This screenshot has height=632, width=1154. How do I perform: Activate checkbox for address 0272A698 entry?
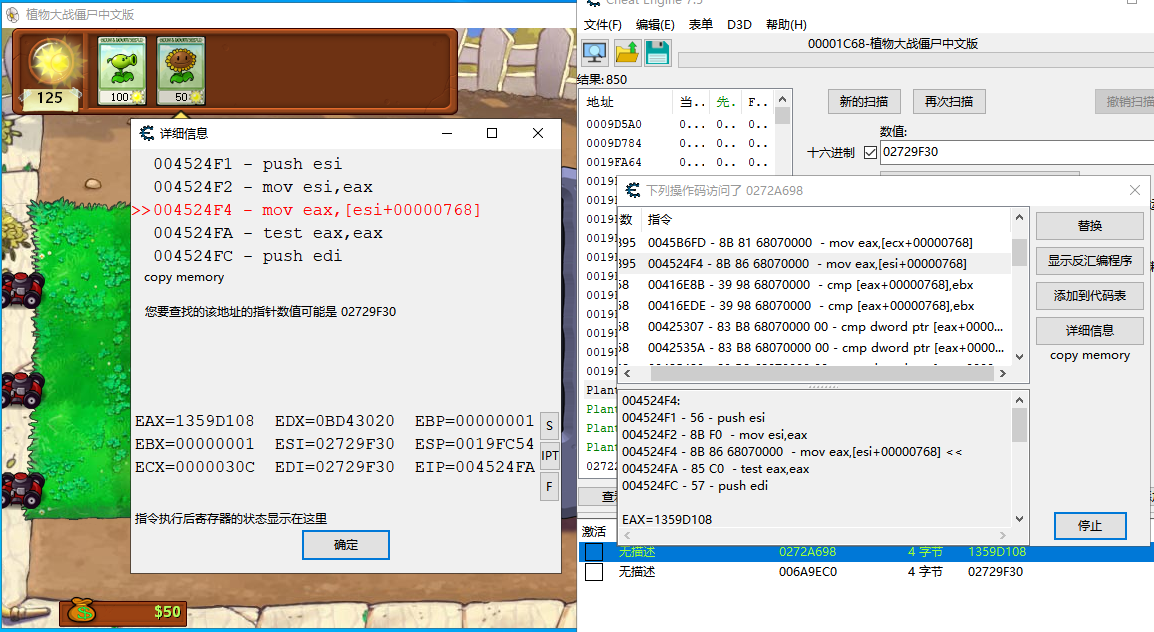(x=594, y=552)
